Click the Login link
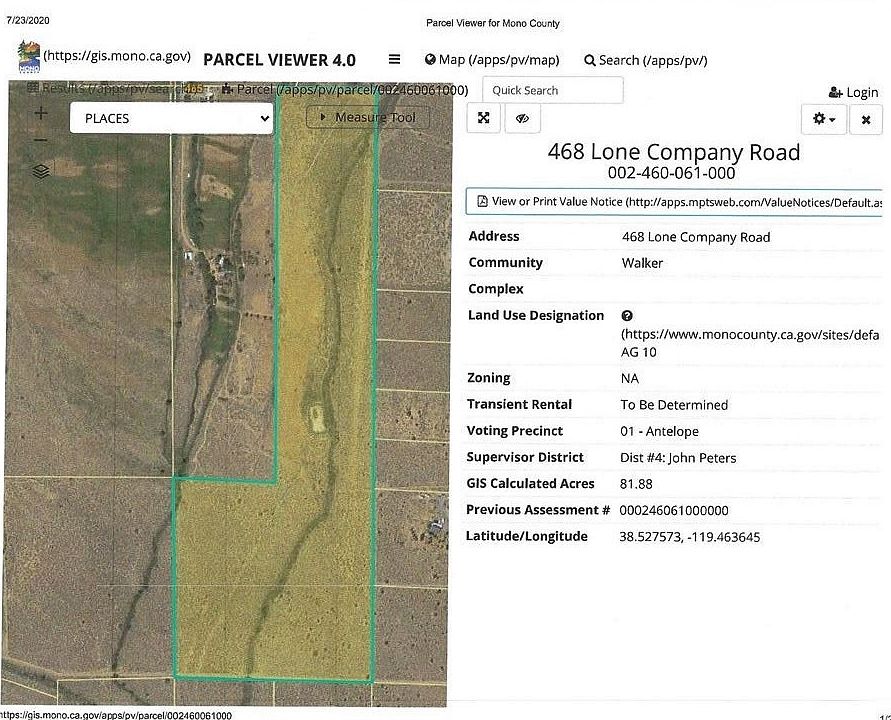This screenshot has height=720, width=891. pyautogui.click(x=854, y=92)
